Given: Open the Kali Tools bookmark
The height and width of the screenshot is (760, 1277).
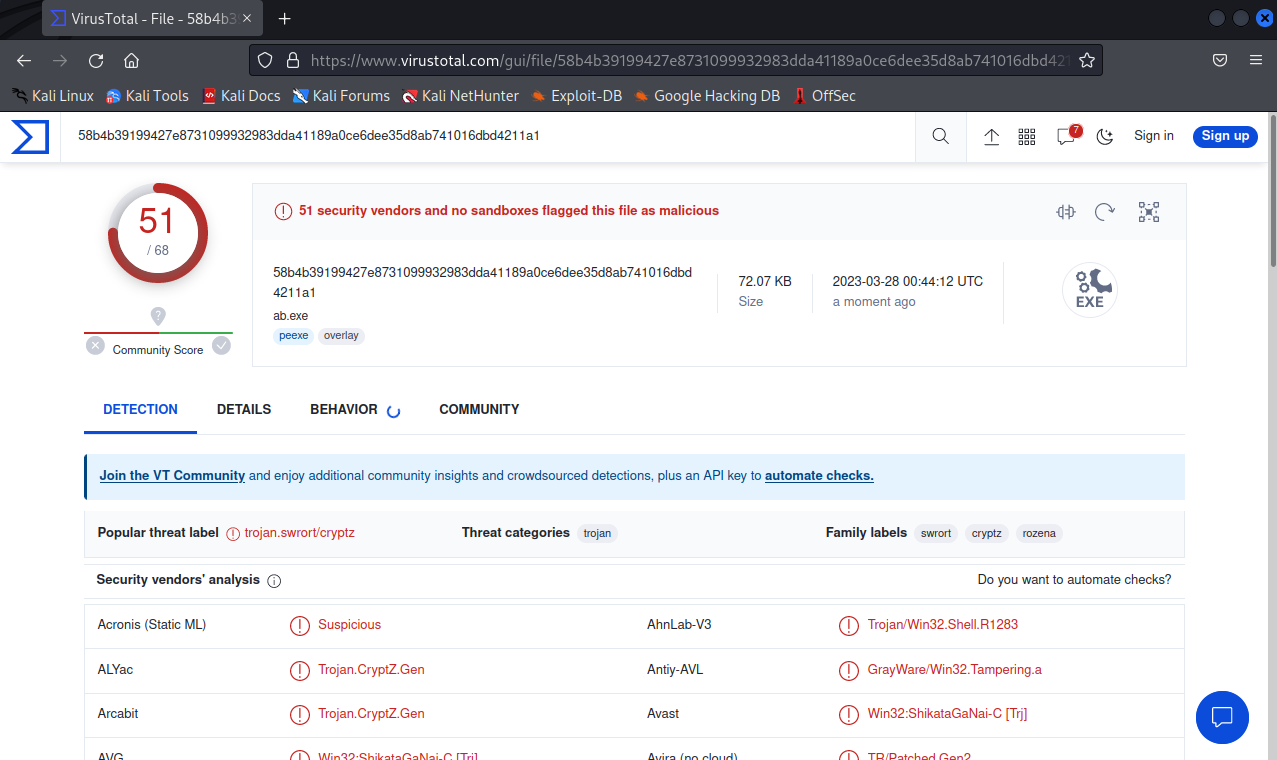Looking at the screenshot, I should pos(148,96).
